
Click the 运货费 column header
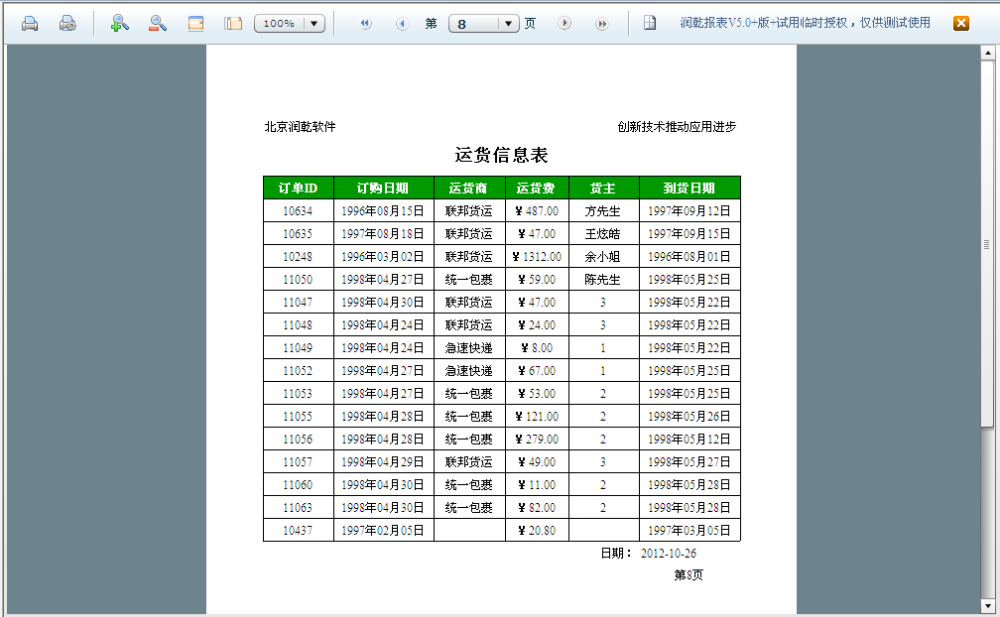click(537, 188)
